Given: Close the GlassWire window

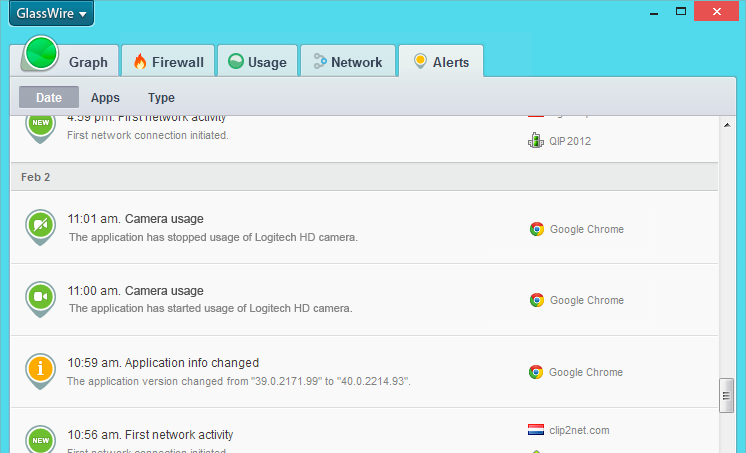Looking at the screenshot, I should coord(717,11).
